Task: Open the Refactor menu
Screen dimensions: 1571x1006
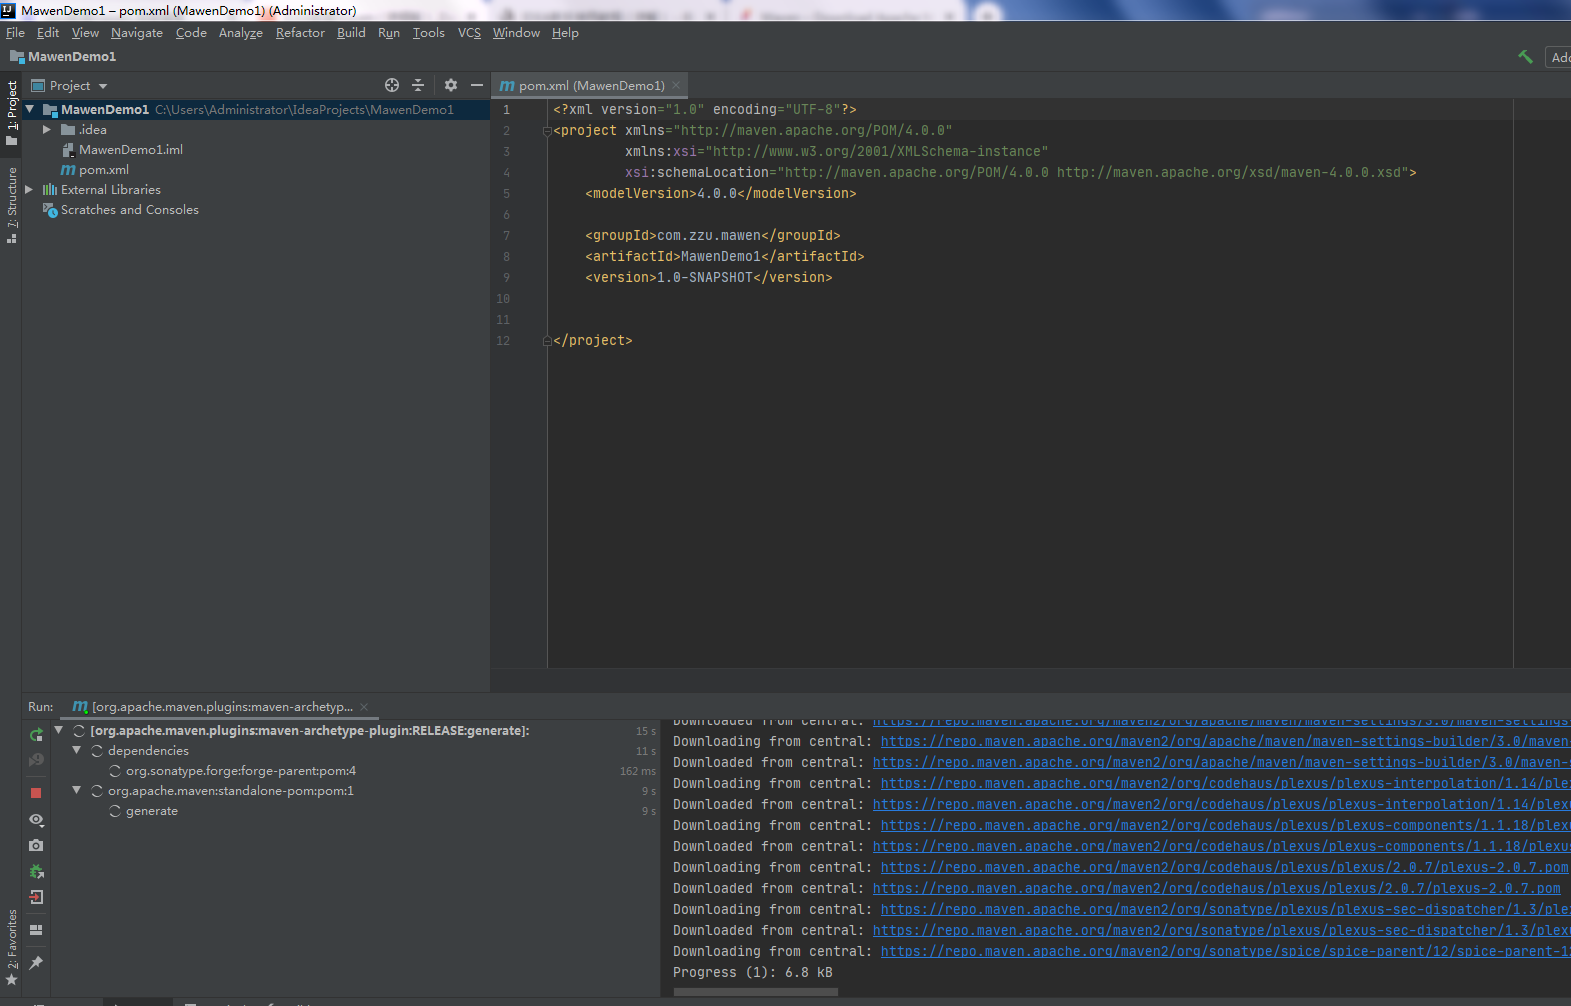Action: coord(300,33)
